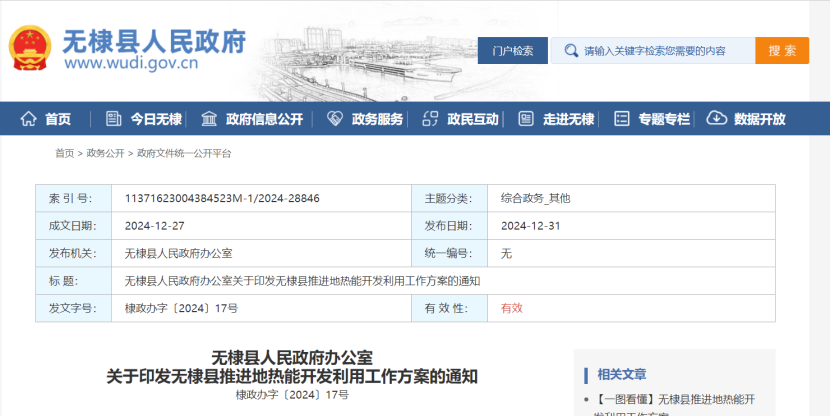Open 政务公开 in the breadcrumb
This screenshot has width=831, height=416.
(105, 153)
